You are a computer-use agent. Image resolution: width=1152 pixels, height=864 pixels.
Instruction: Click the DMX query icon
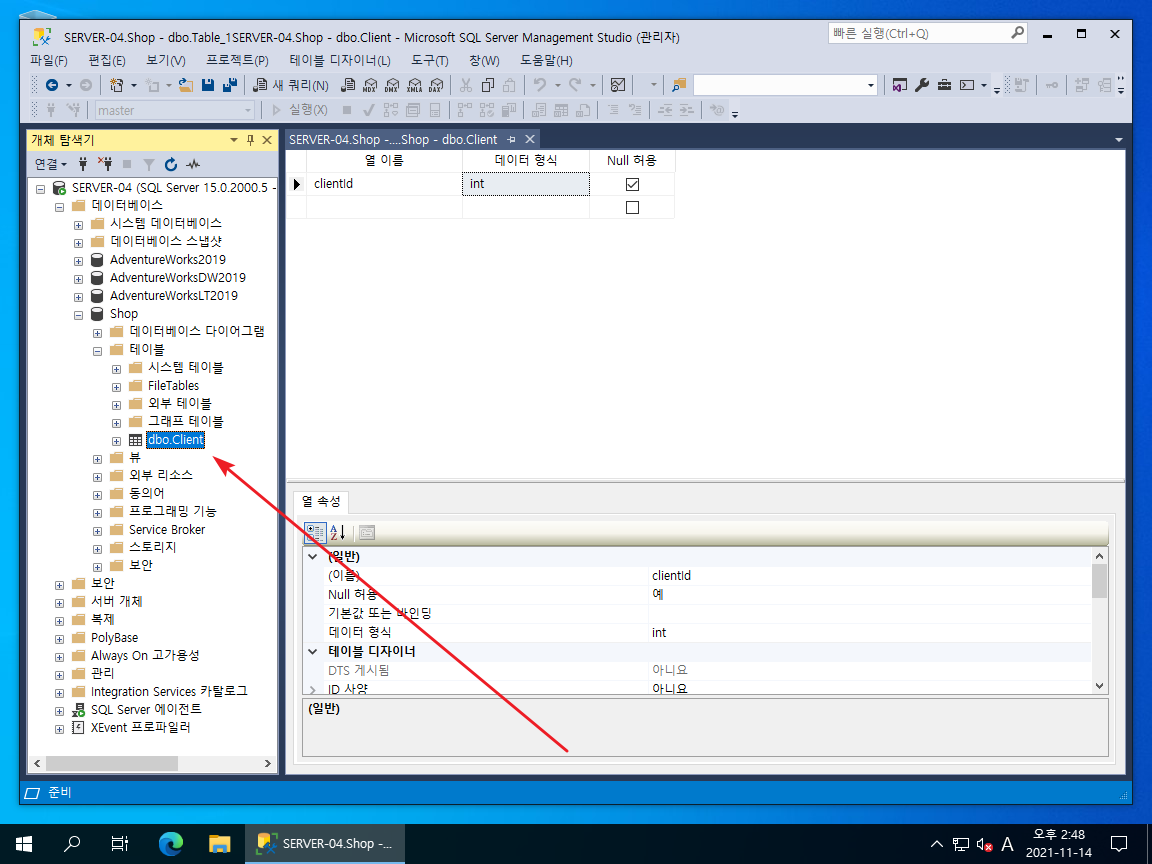(x=392, y=85)
